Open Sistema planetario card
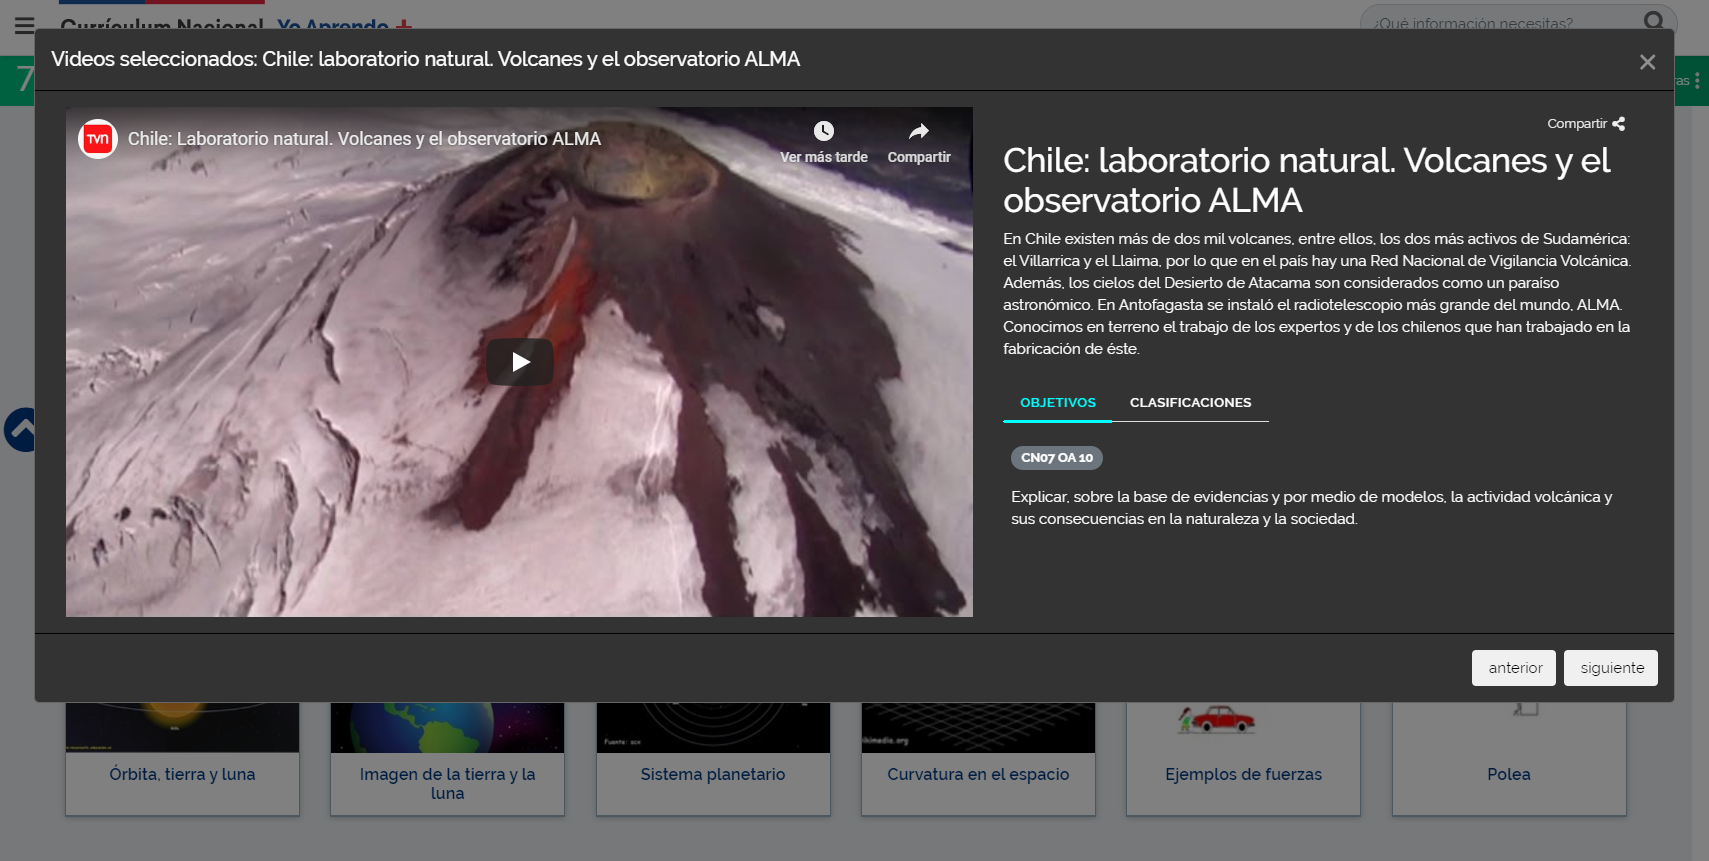Viewport: 1709px width, 861px height. [713, 759]
